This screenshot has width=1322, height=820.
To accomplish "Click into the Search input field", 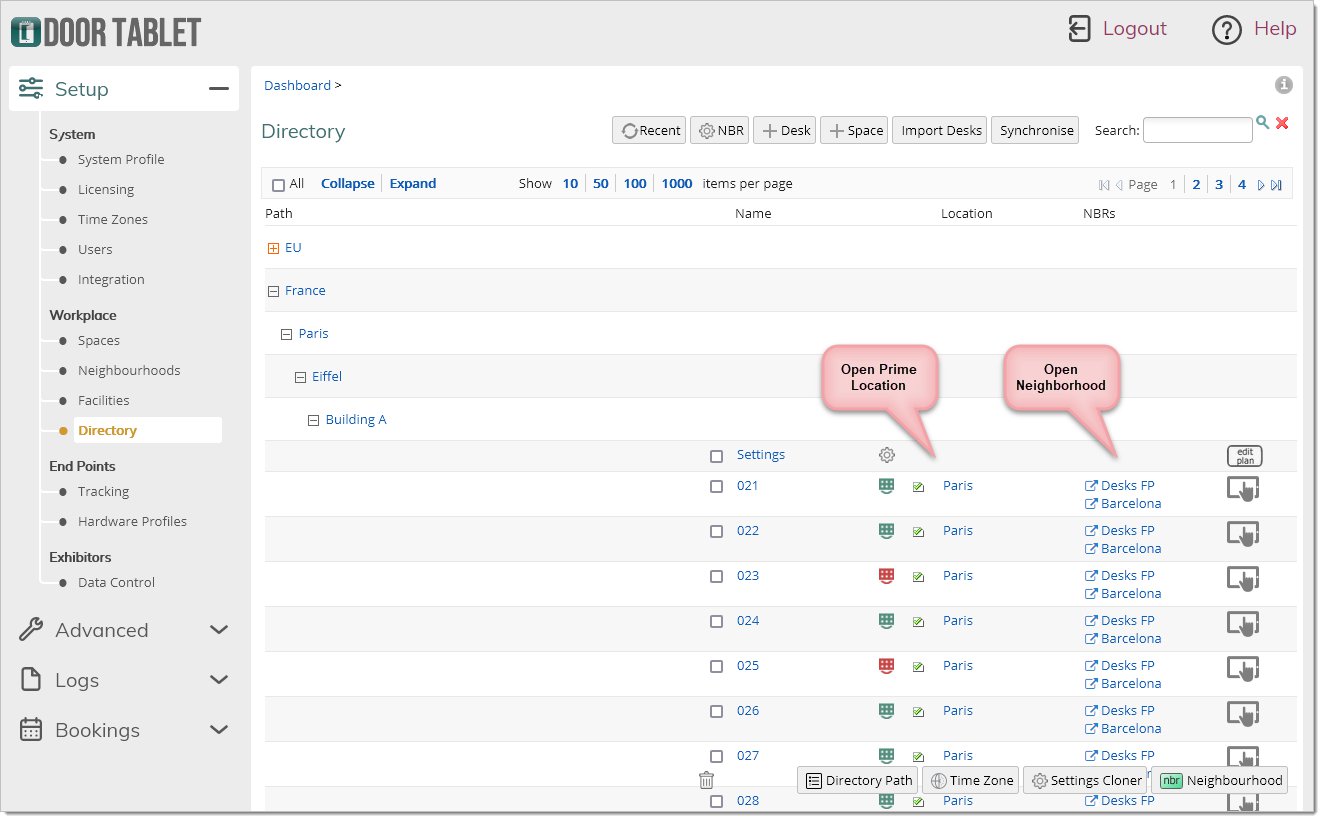I will click(1197, 130).
